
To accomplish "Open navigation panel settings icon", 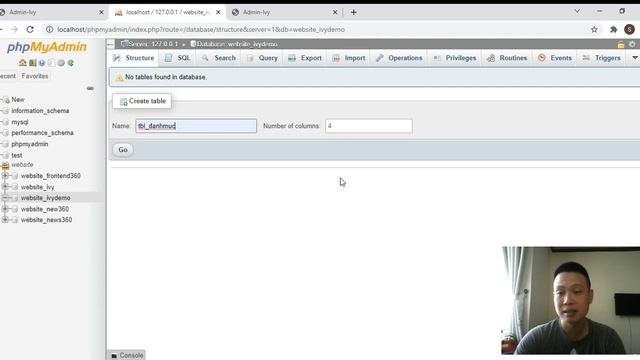I will pos(61,63).
